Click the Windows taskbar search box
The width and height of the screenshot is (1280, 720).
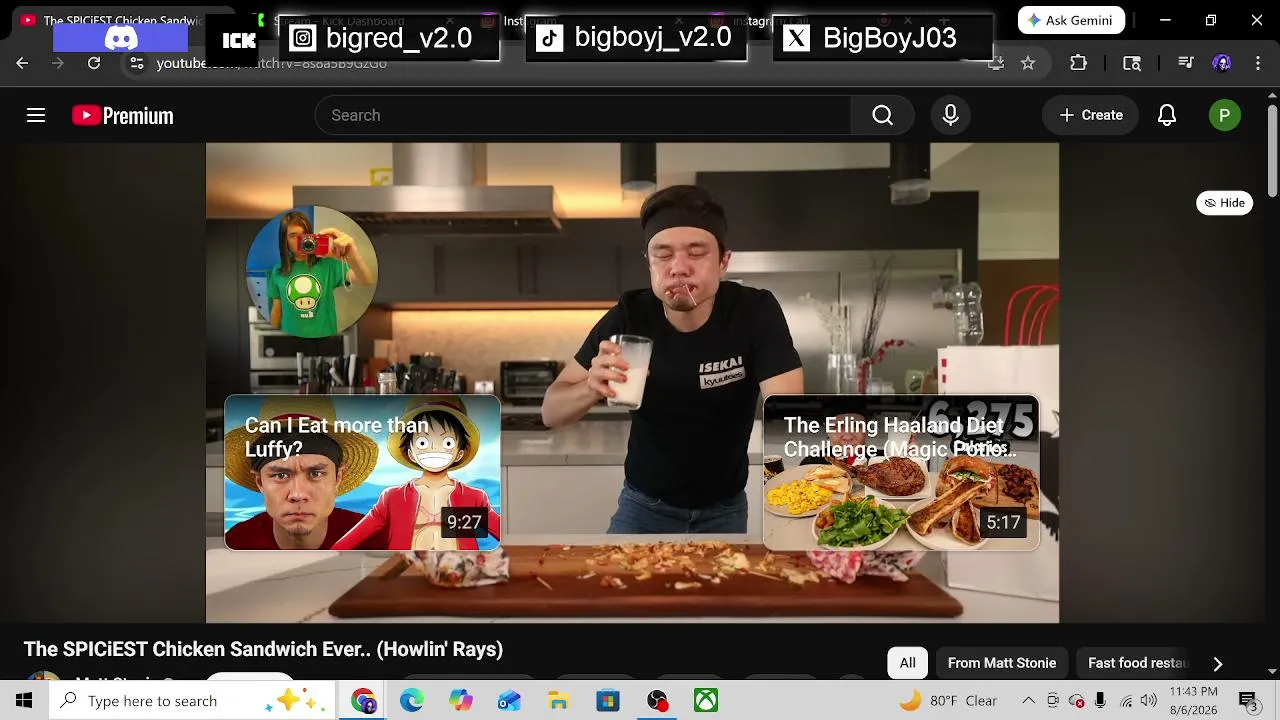click(x=193, y=701)
